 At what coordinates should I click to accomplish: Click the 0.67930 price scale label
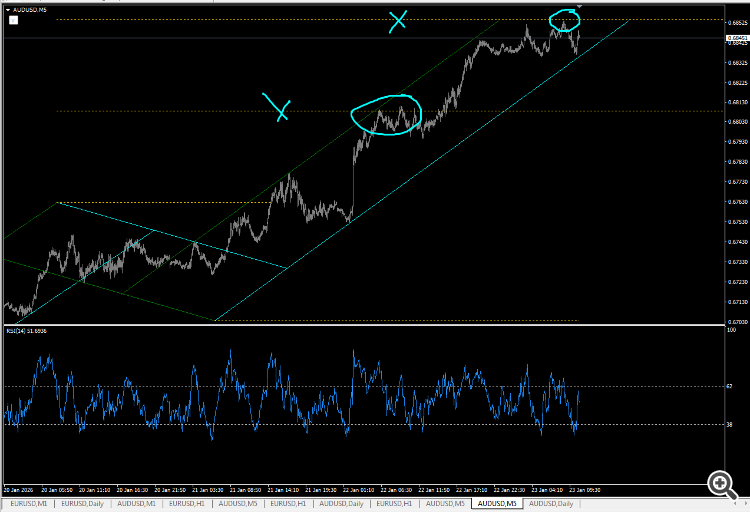point(738,142)
